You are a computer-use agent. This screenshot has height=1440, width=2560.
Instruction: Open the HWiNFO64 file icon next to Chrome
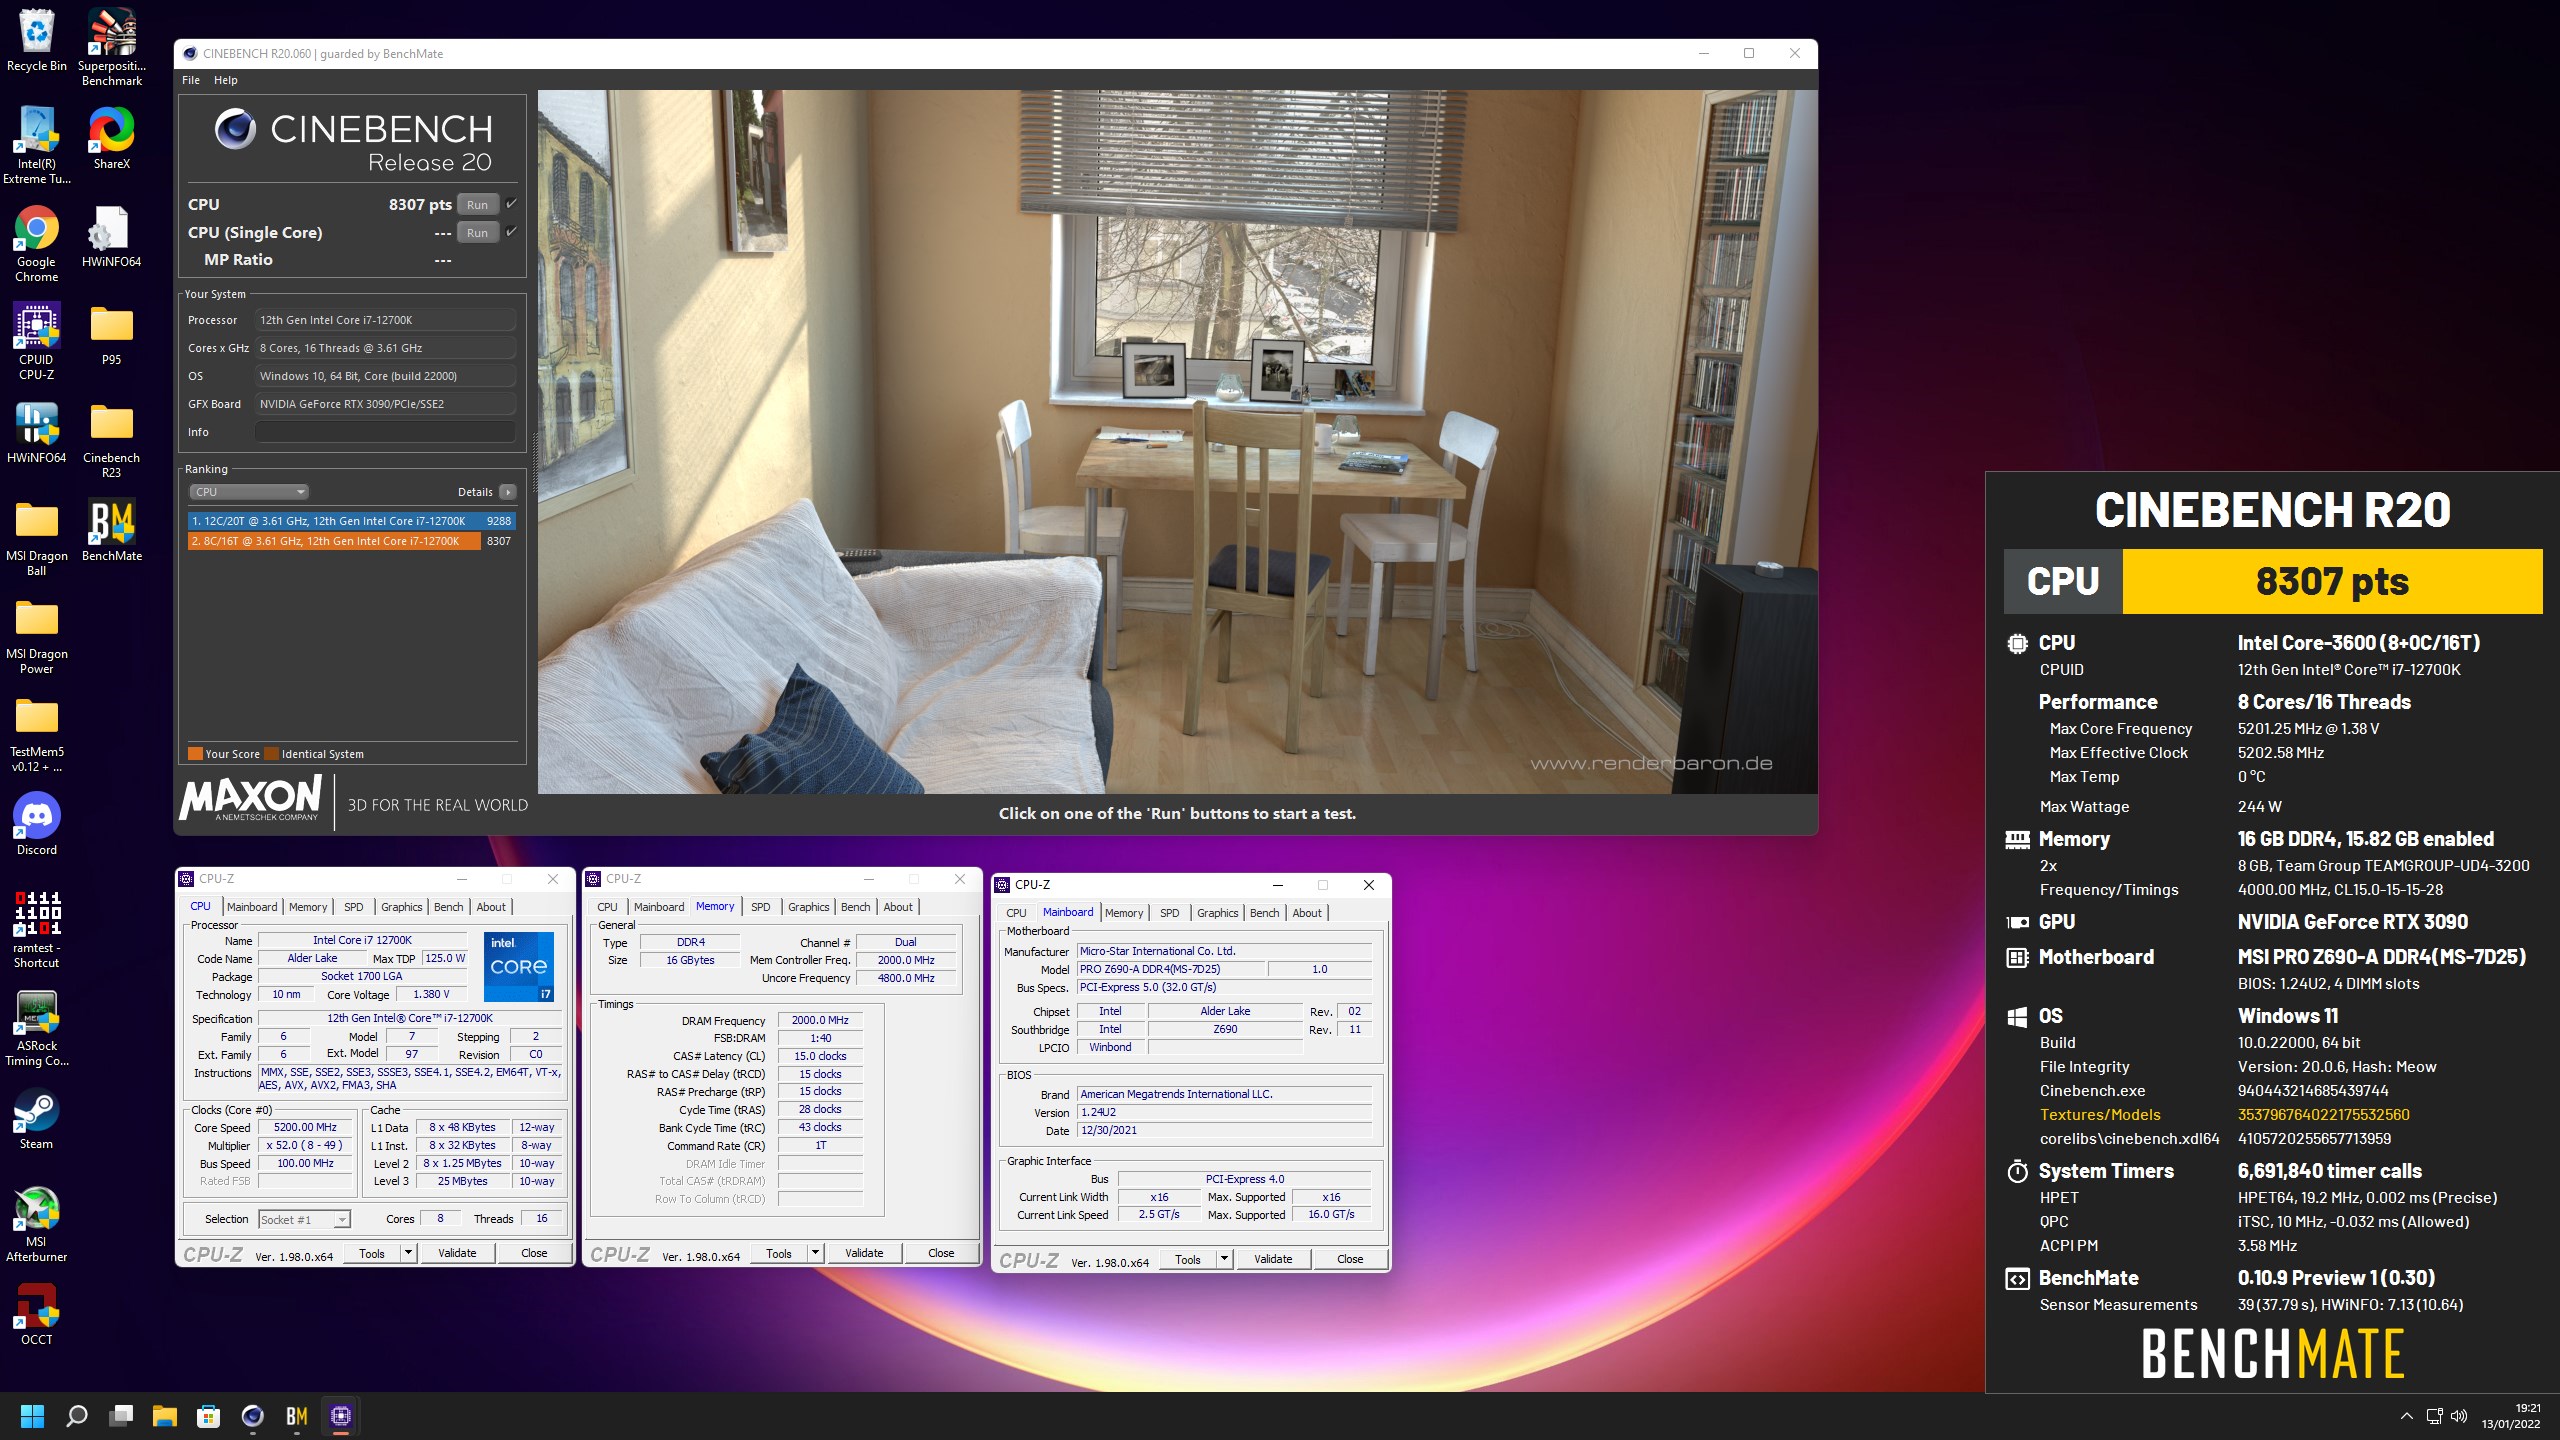(112, 237)
